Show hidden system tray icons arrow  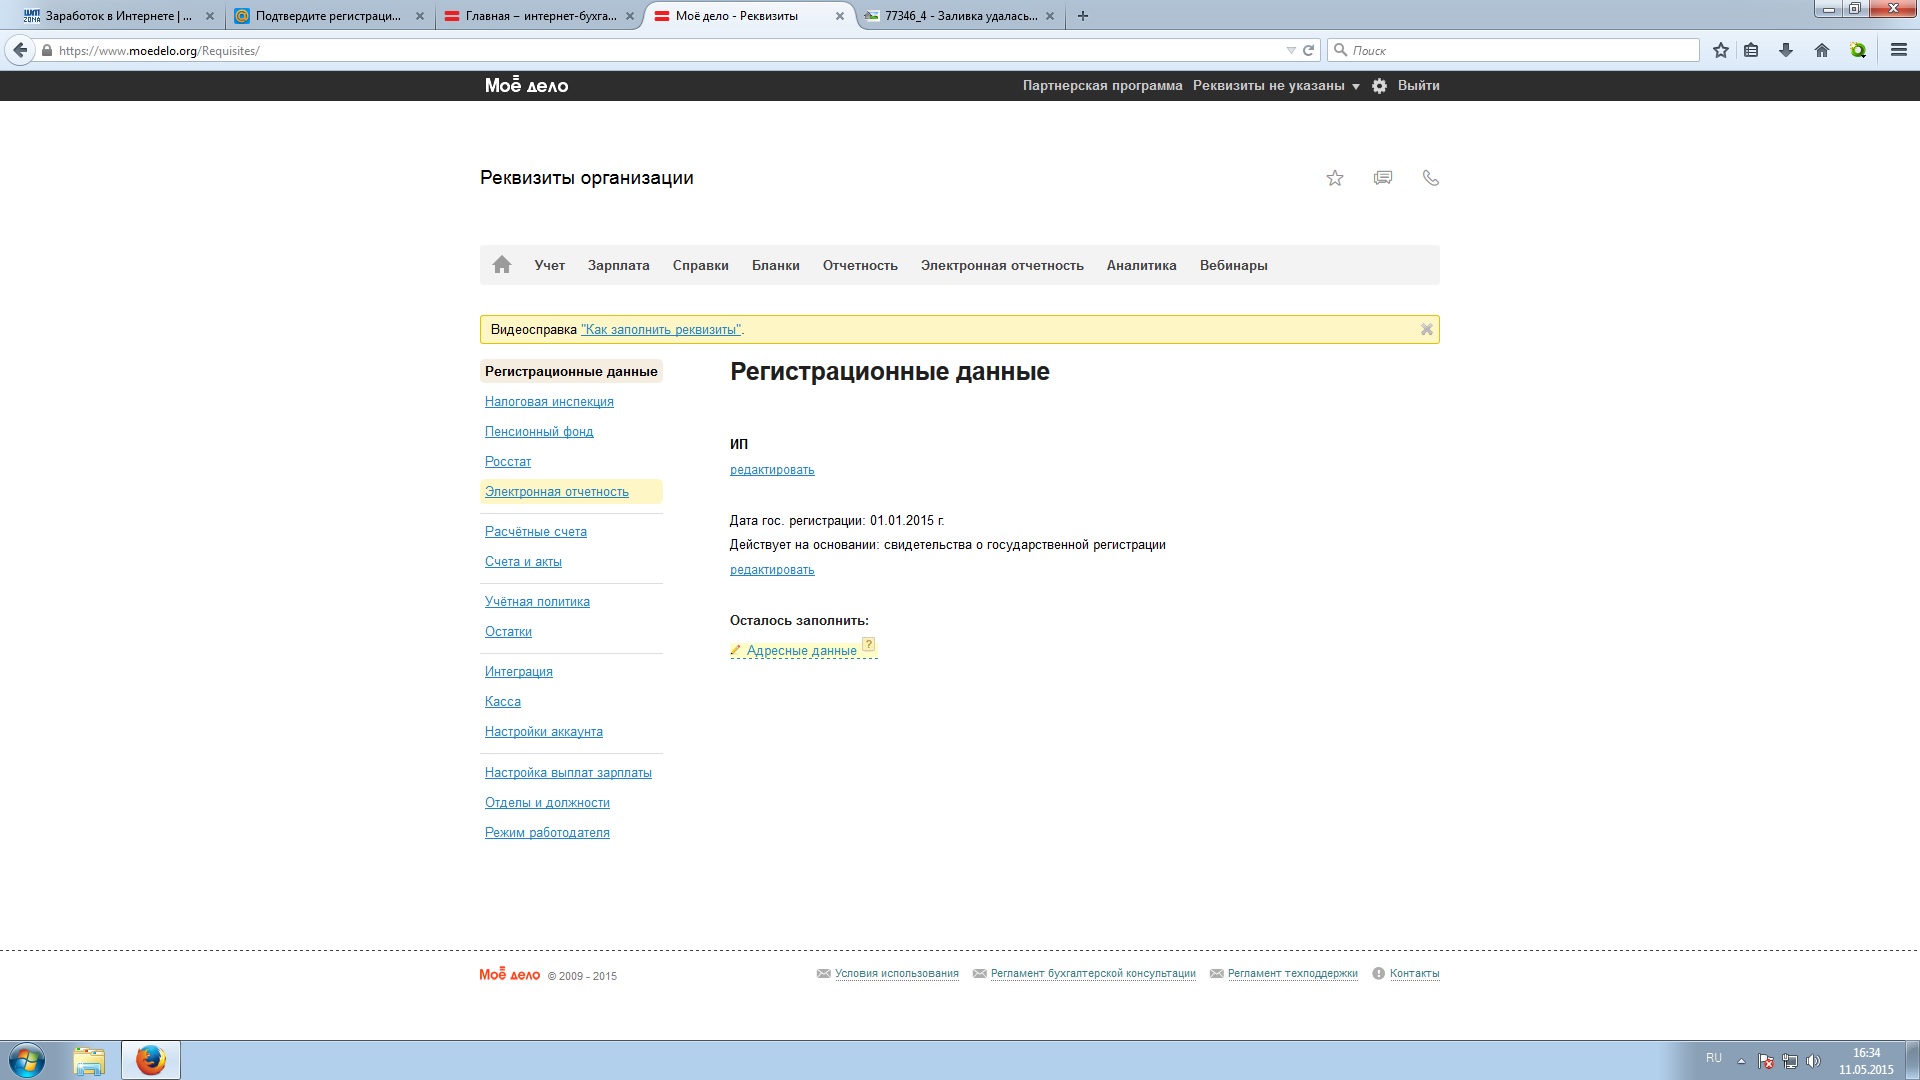(1741, 1061)
